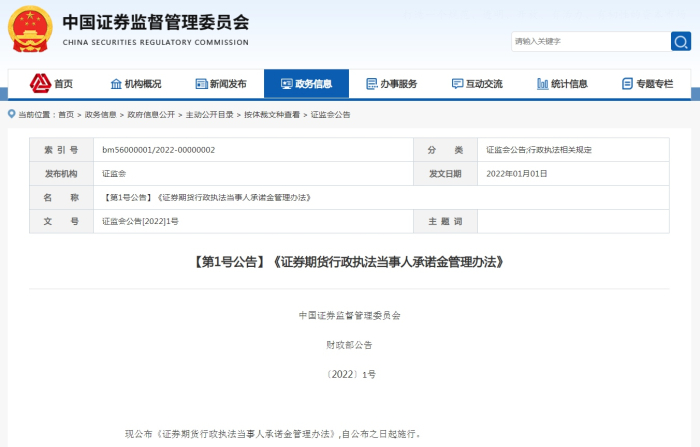Click the 〔2022〕1号 body line
This screenshot has height=447, width=700.
(351, 374)
